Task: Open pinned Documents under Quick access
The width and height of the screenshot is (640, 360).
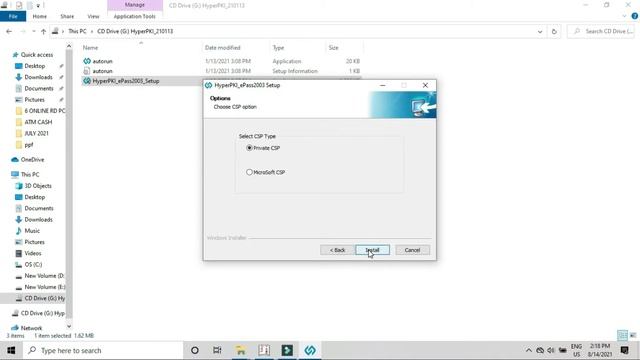Action: 39,88
